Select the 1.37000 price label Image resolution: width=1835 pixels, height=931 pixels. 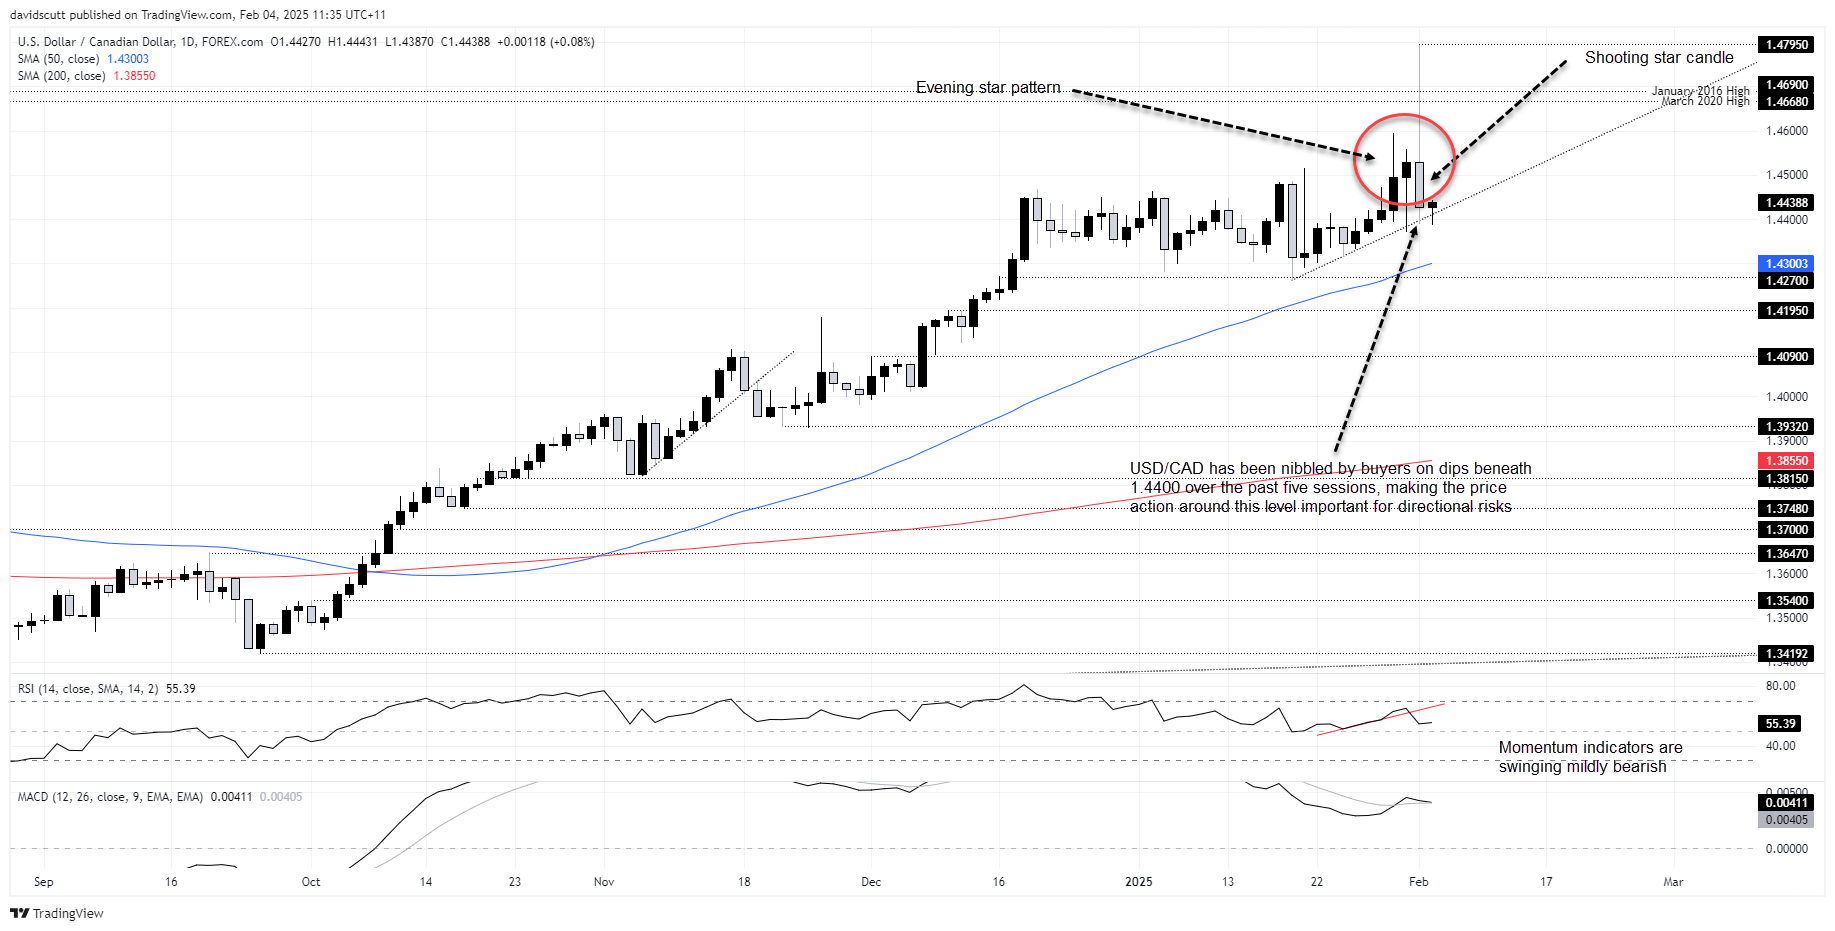point(1787,530)
